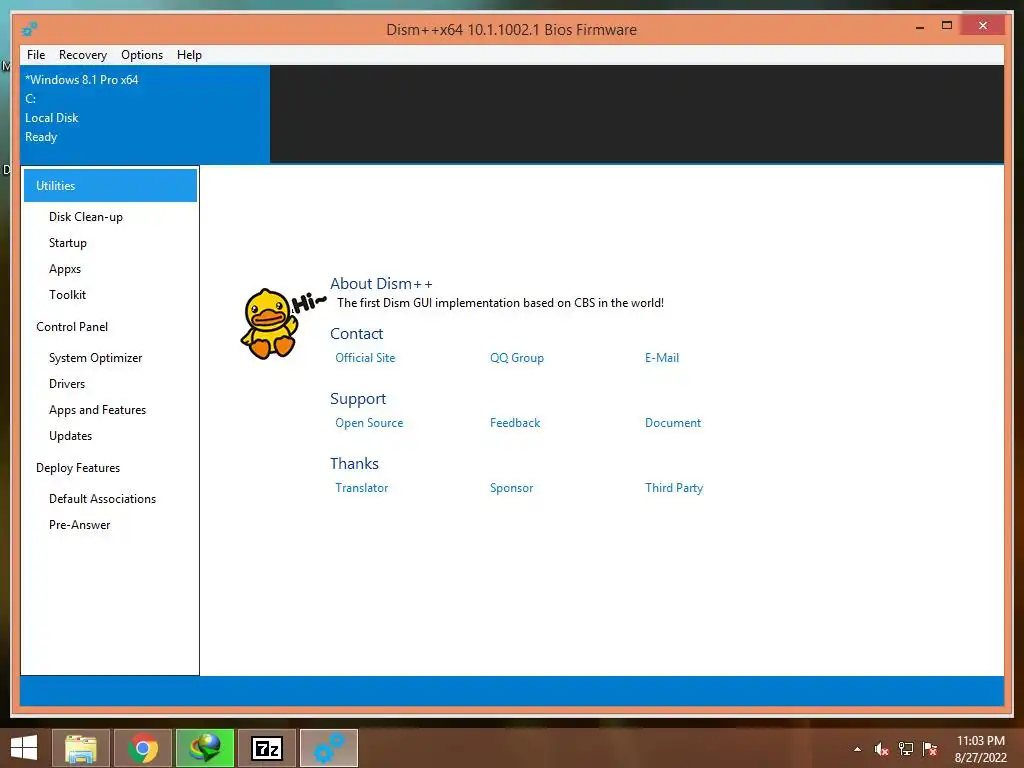Show hidden tray icons arrow
The width and height of the screenshot is (1024, 768).
coord(857,750)
